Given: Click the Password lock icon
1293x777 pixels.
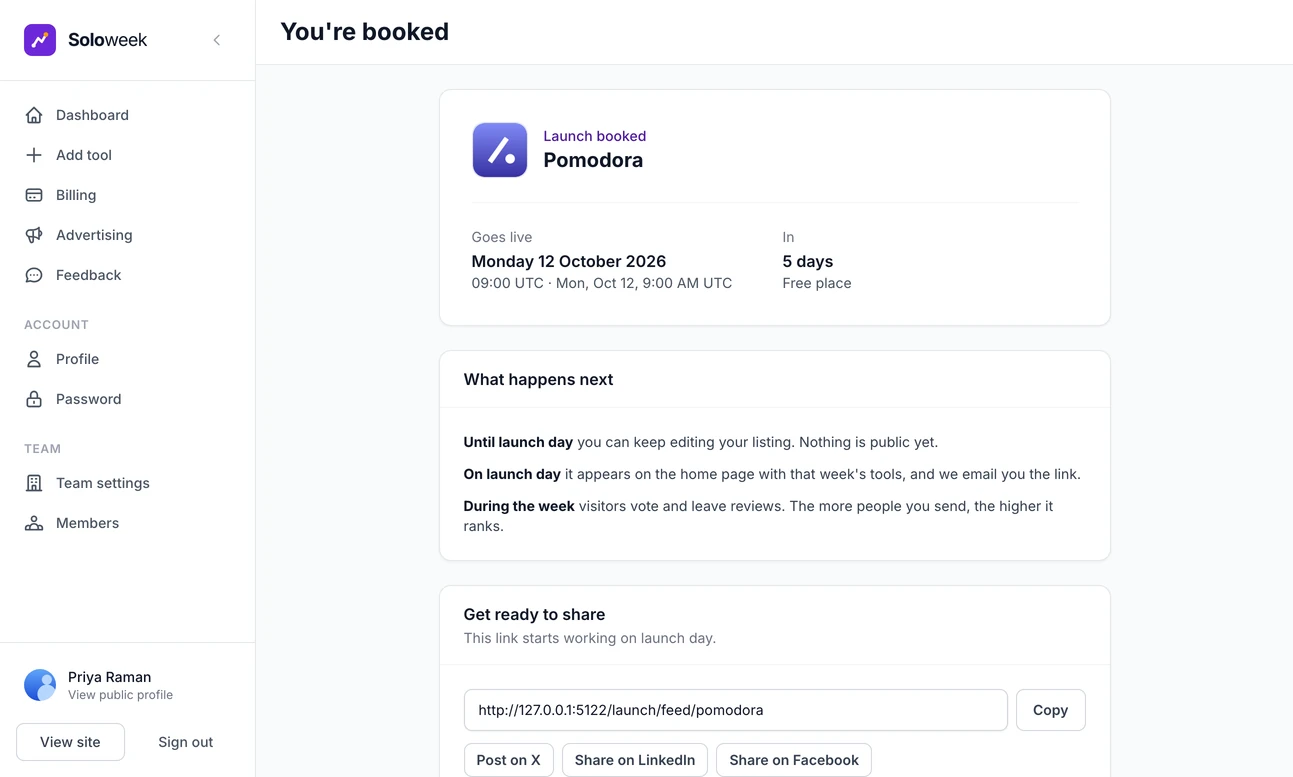Looking at the screenshot, I should tap(34, 399).
